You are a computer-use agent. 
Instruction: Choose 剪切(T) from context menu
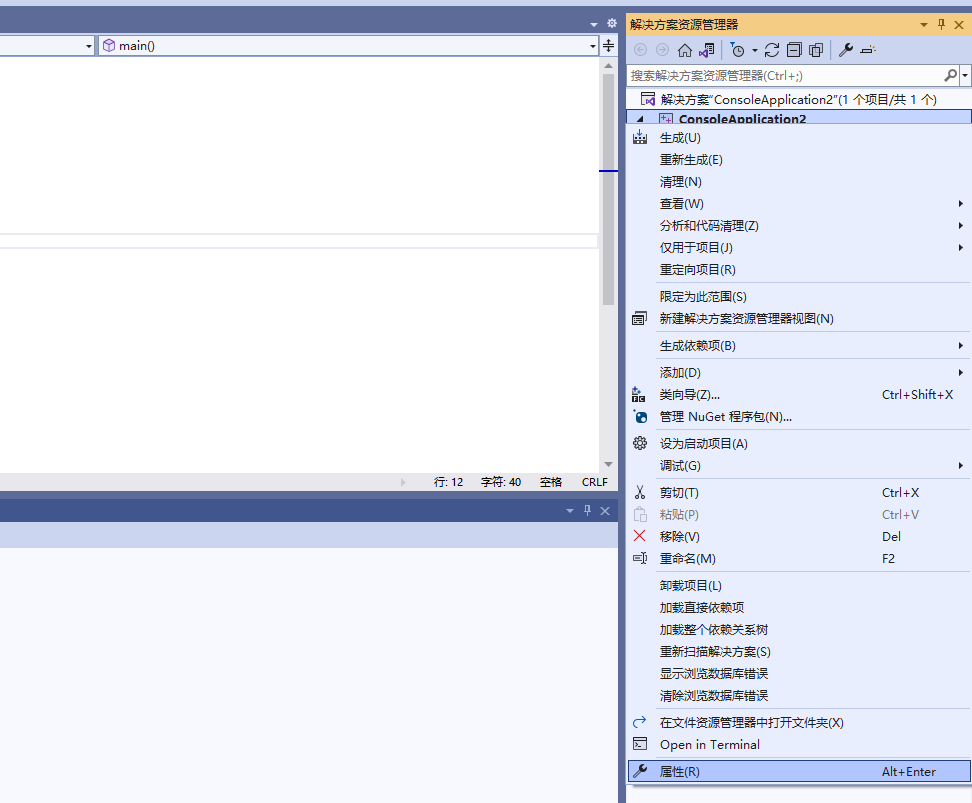coord(799,493)
